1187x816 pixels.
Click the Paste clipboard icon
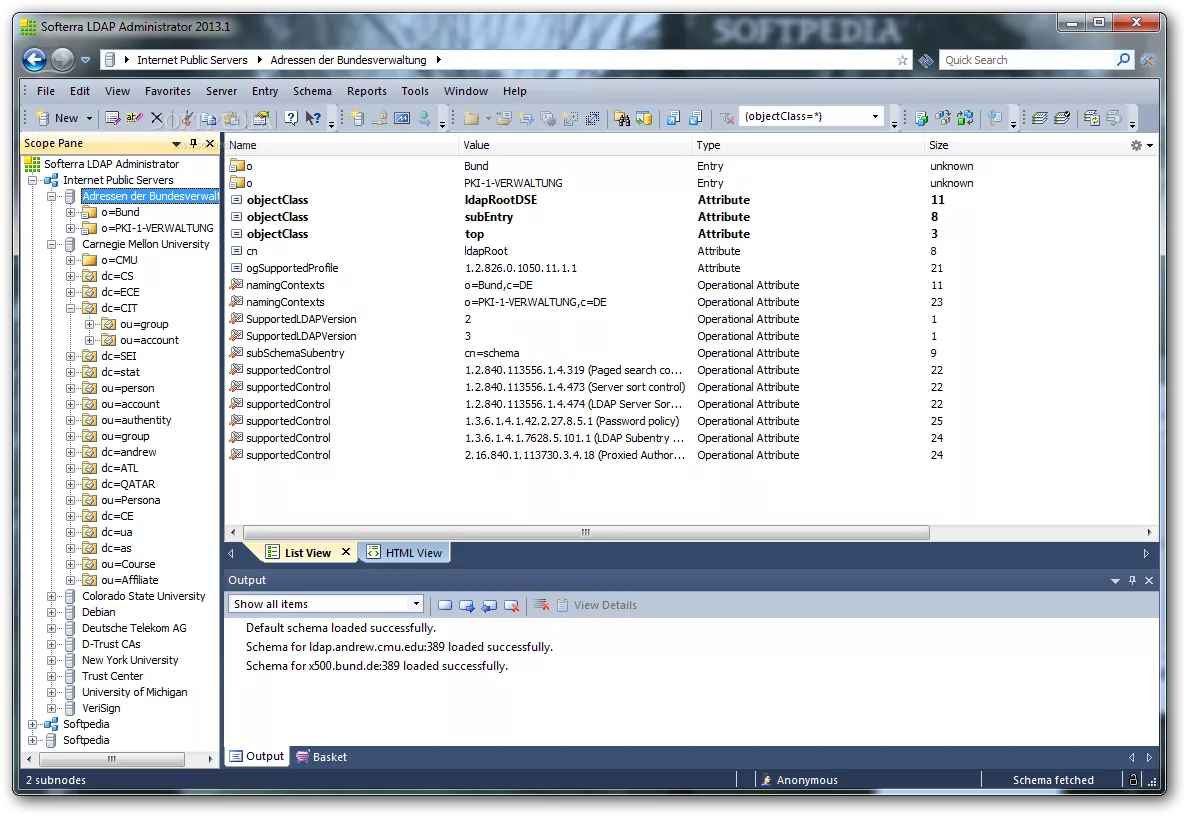[x=232, y=118]
